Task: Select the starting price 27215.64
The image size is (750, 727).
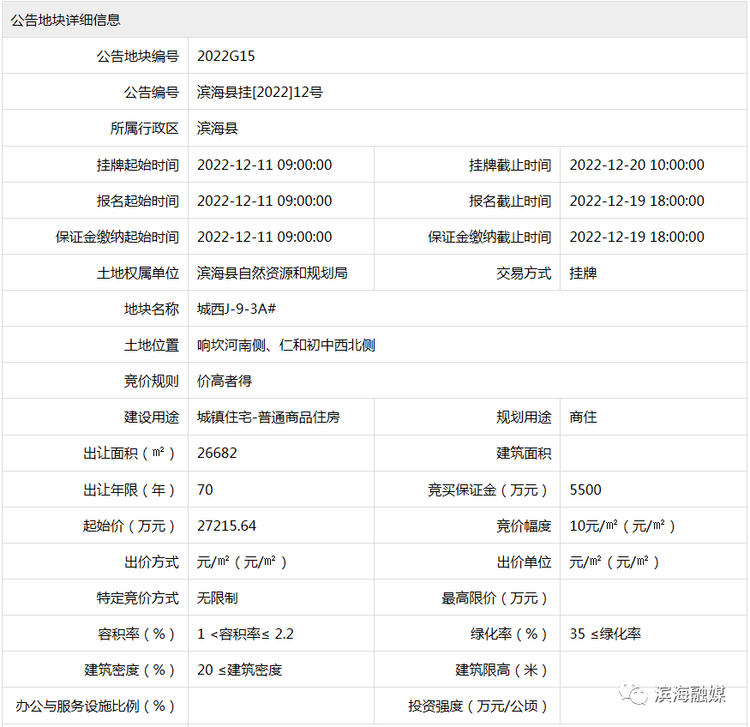Action: pyautogui.click(x=227, y=526)
